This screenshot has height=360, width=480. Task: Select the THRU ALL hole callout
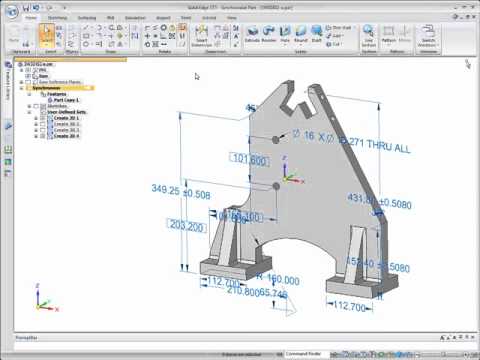(351, 142)
